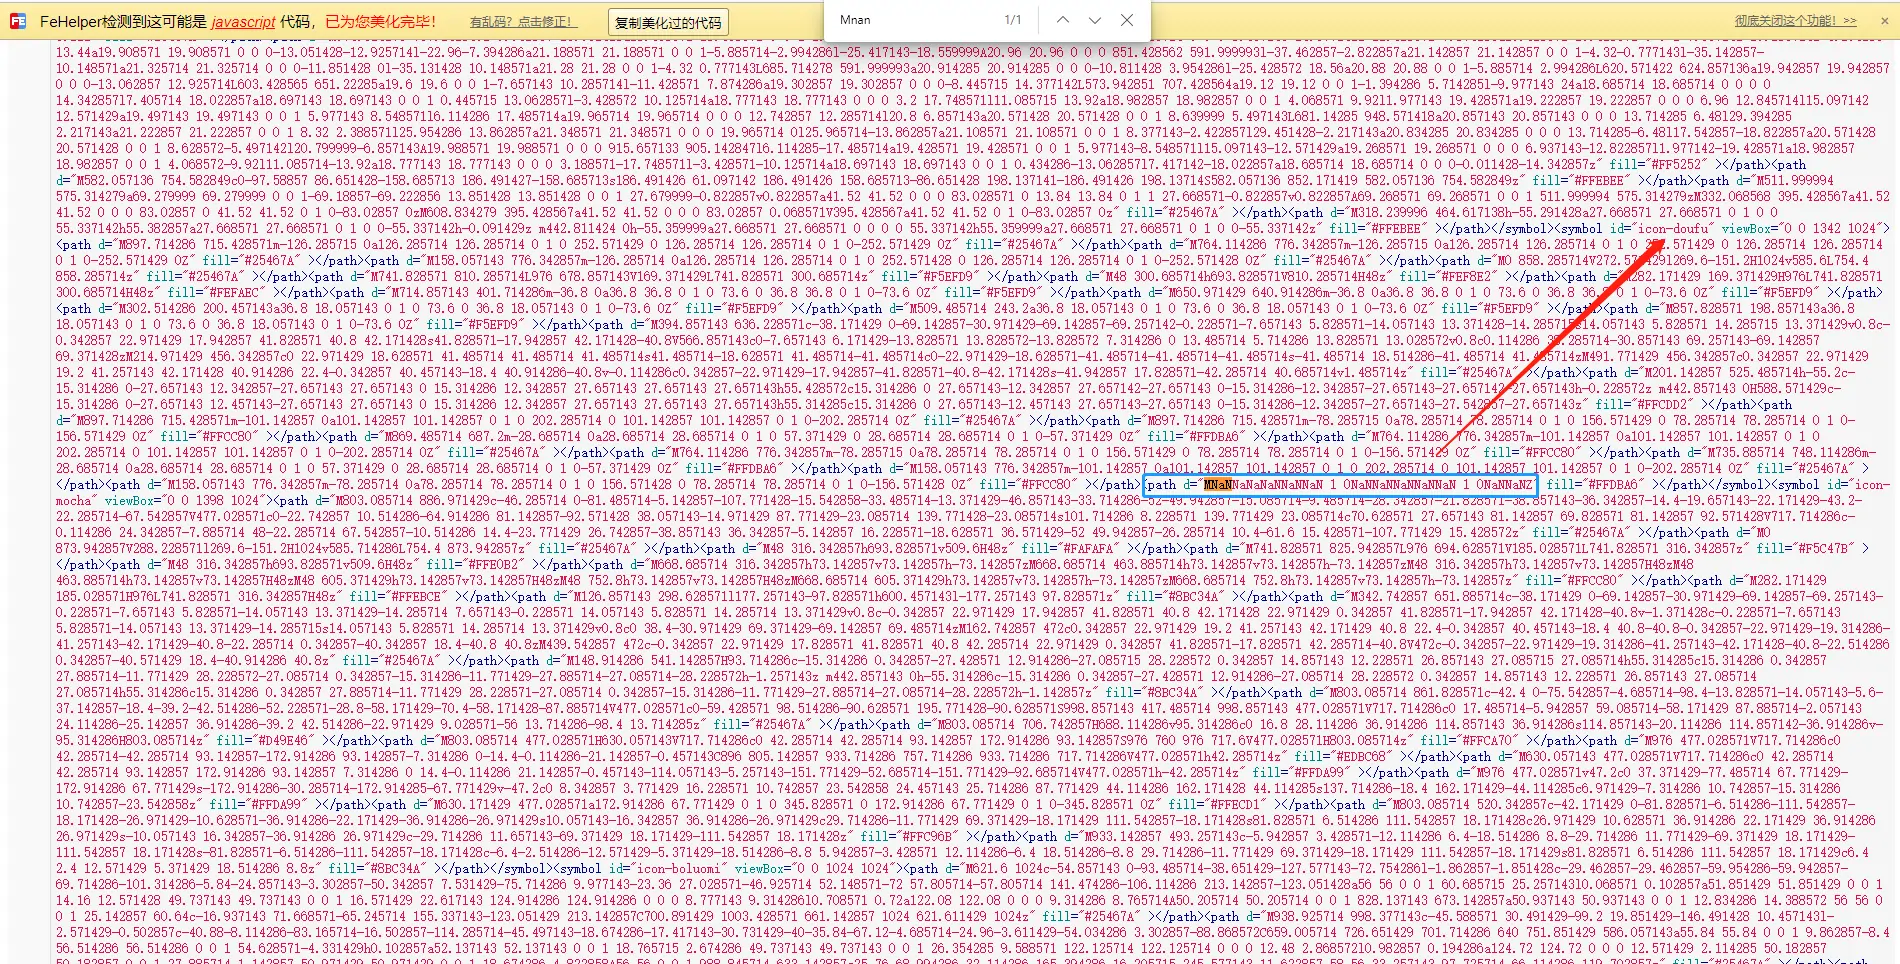Jump to previous find match arrow
The image size is (1900, 964).
point(1063,20)
